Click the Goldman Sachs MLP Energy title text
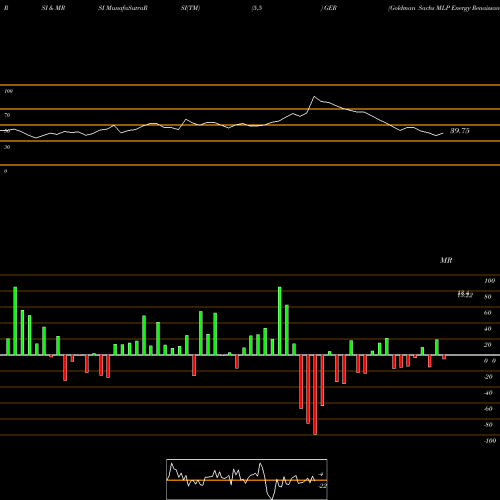This screenshot has height=500, width=500. pos(444,8)
